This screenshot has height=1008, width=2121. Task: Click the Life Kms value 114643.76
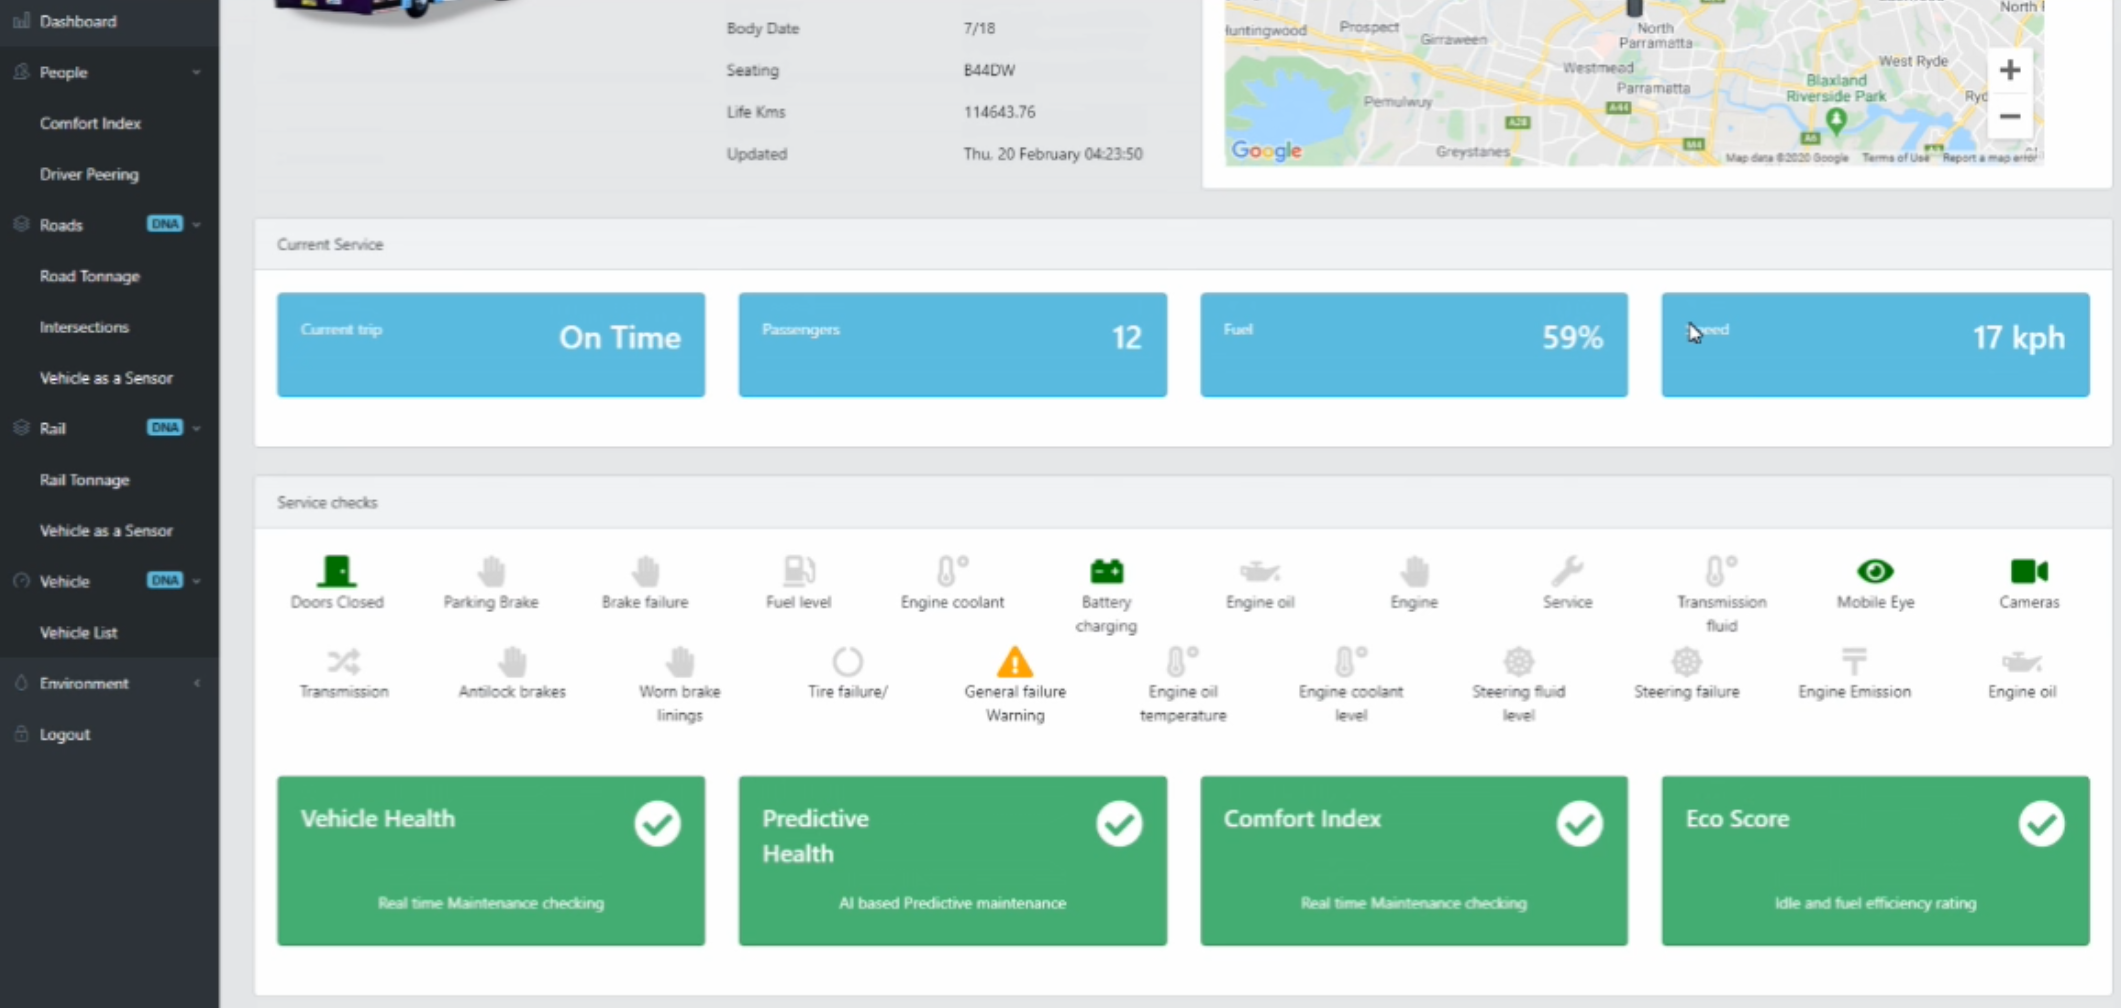(999, 112)
